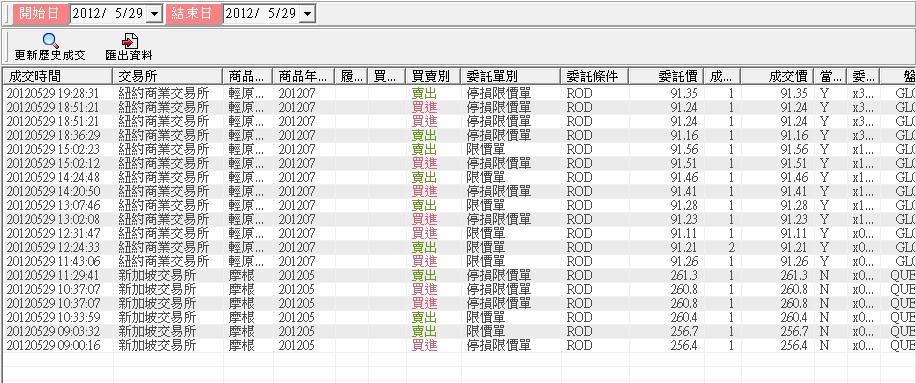Select the row timed 20120529 09:00:16
This screenshot has width=916, height=383.
pos(459,346)
